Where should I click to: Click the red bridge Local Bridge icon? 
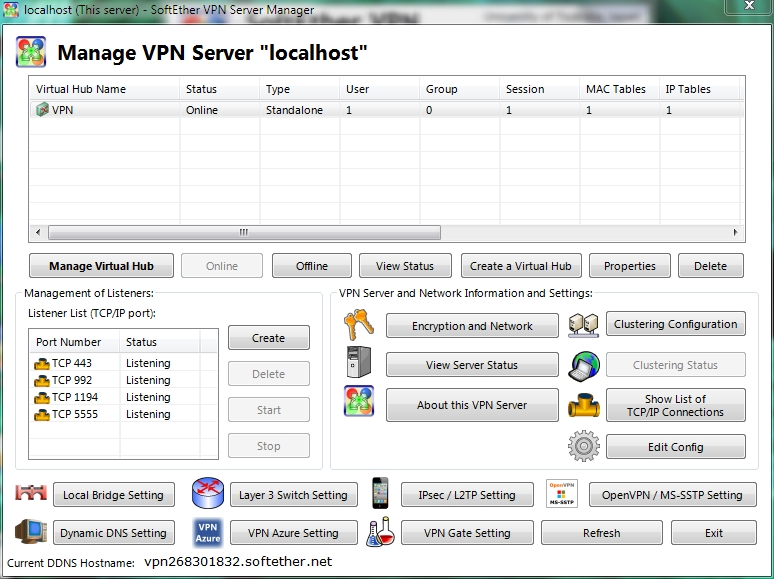[x=31, y=493]
